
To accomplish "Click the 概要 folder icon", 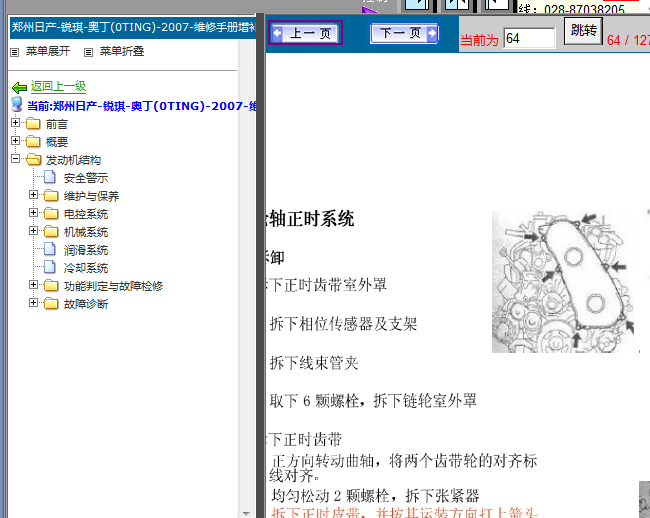I will tap(33, 142).
